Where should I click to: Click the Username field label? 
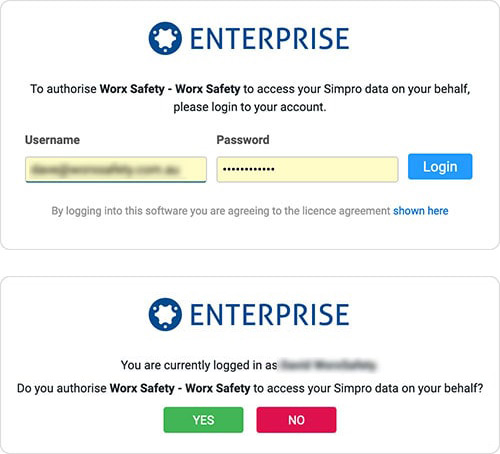[52, 140]
